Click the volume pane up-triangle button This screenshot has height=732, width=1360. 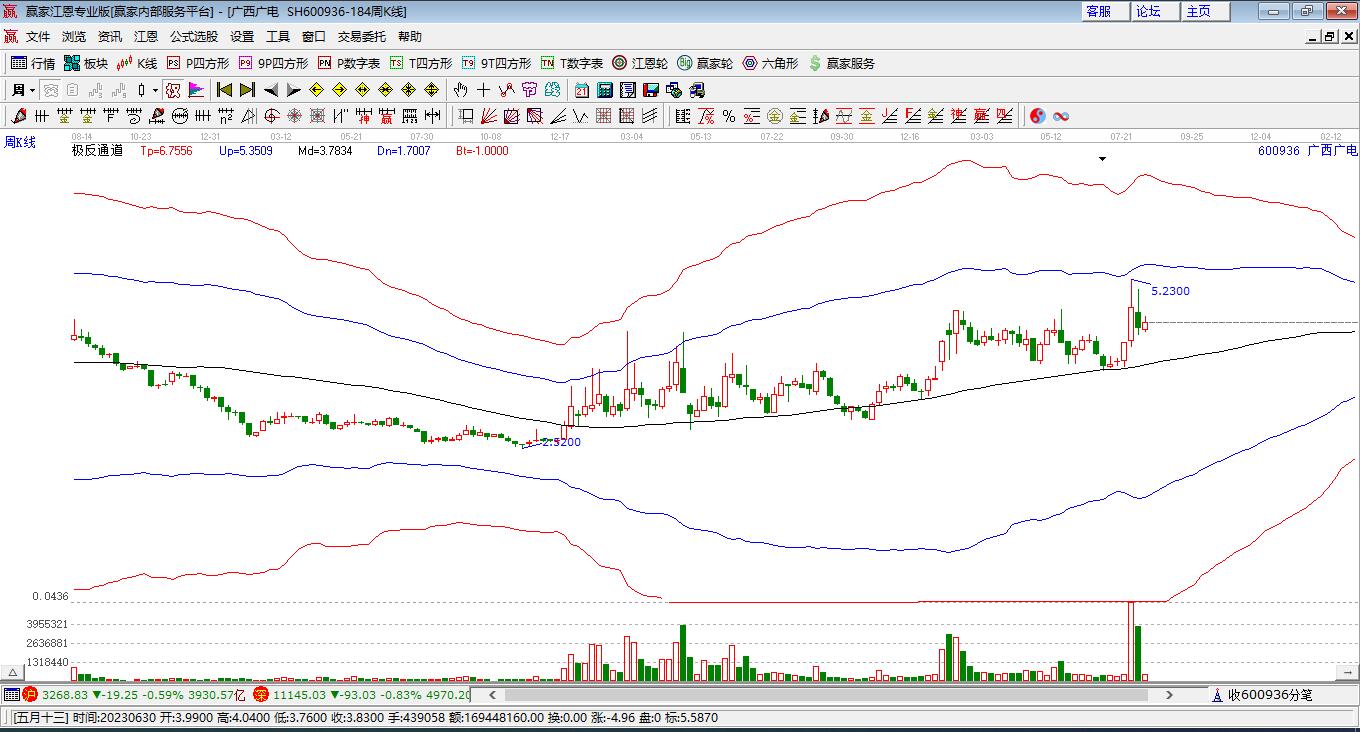click(x=14, y=673)
